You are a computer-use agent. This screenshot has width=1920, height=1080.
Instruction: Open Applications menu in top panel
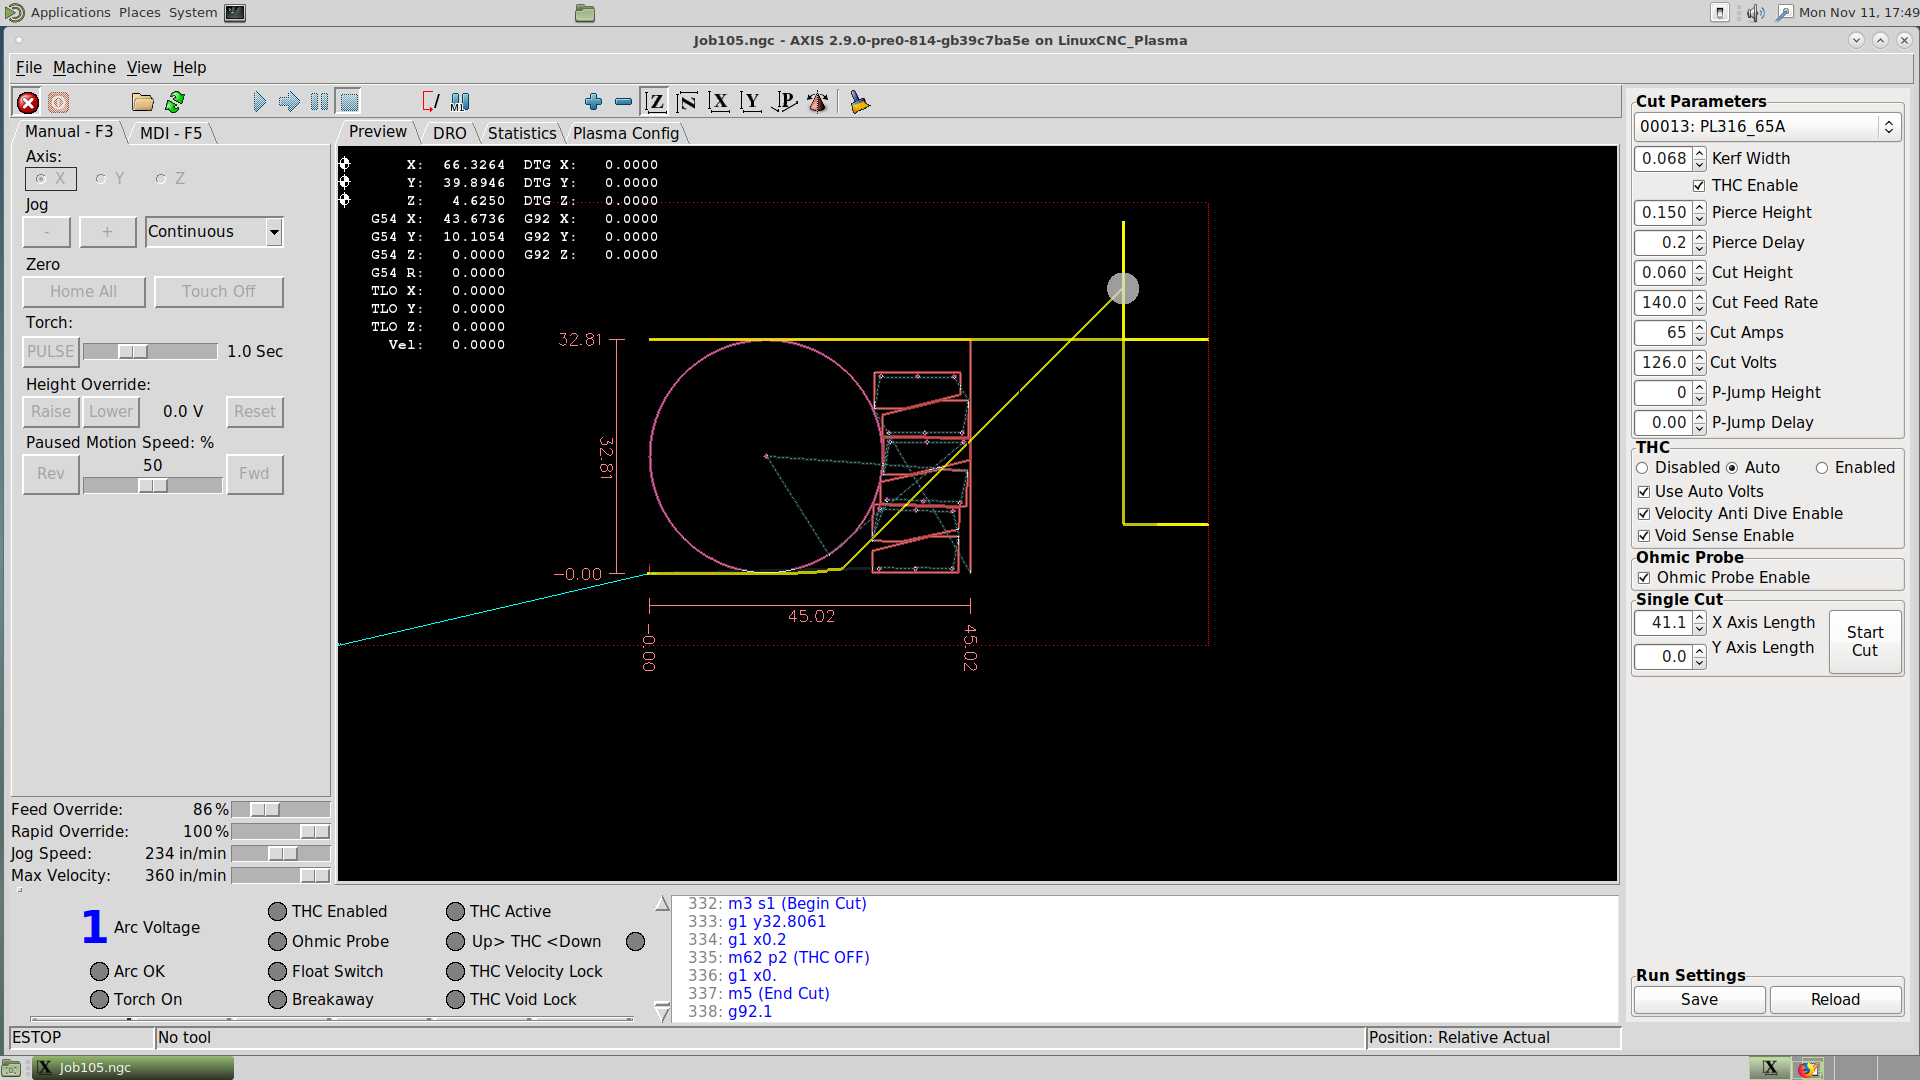70,13
